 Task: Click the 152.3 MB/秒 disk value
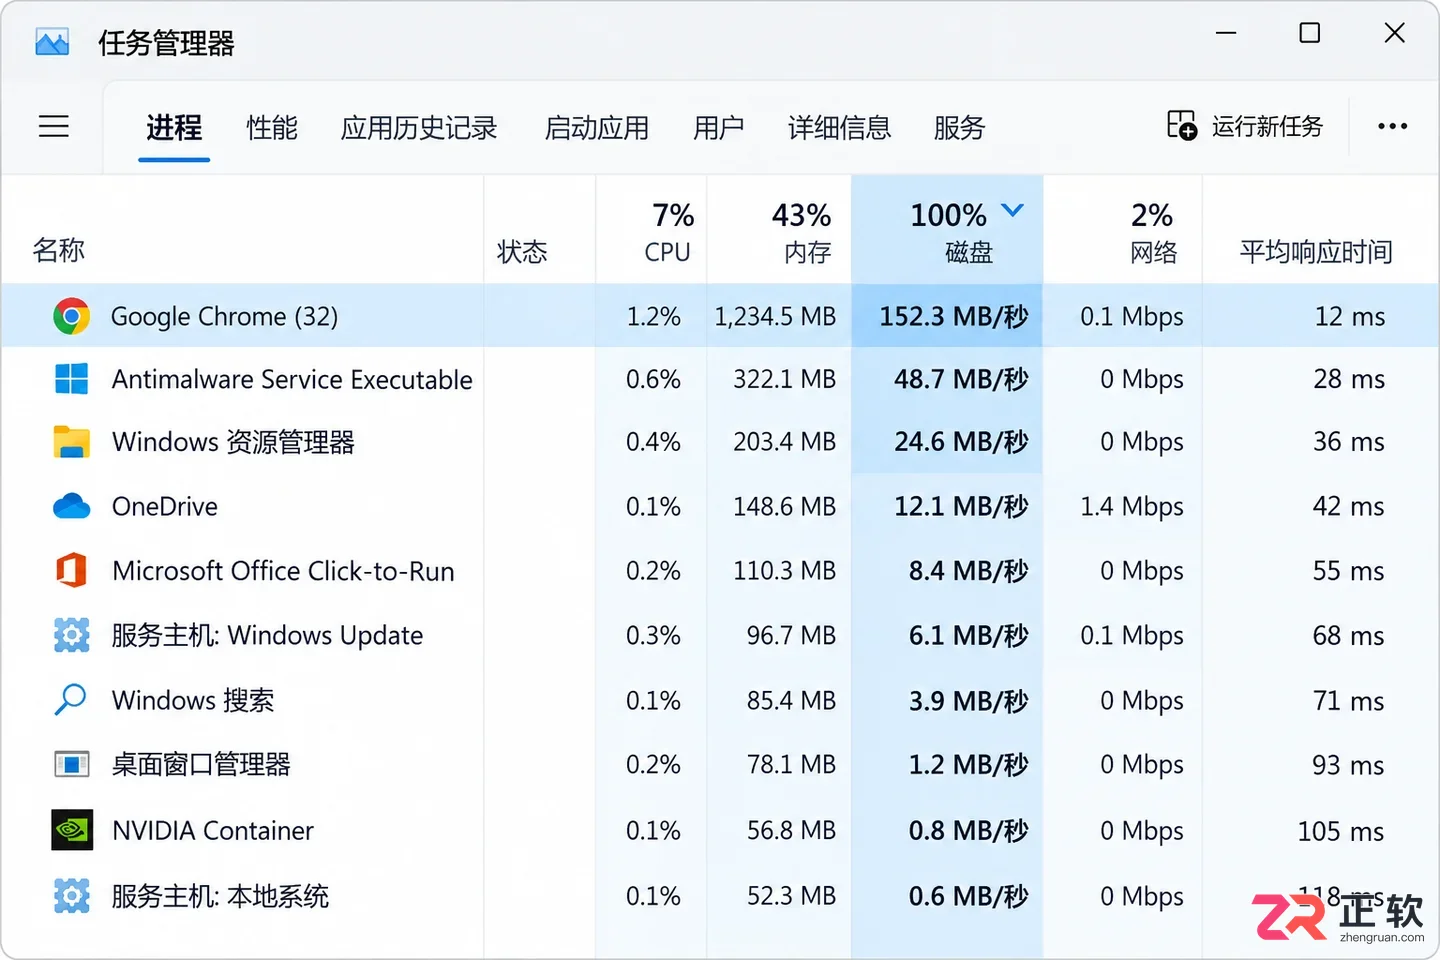[x=954, y=316]
